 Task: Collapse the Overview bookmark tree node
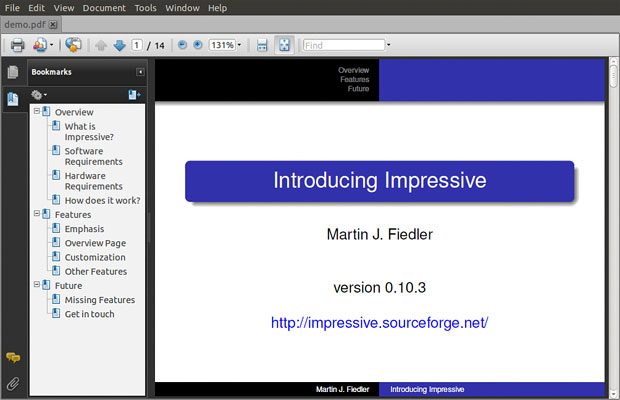tap(37, 111)
